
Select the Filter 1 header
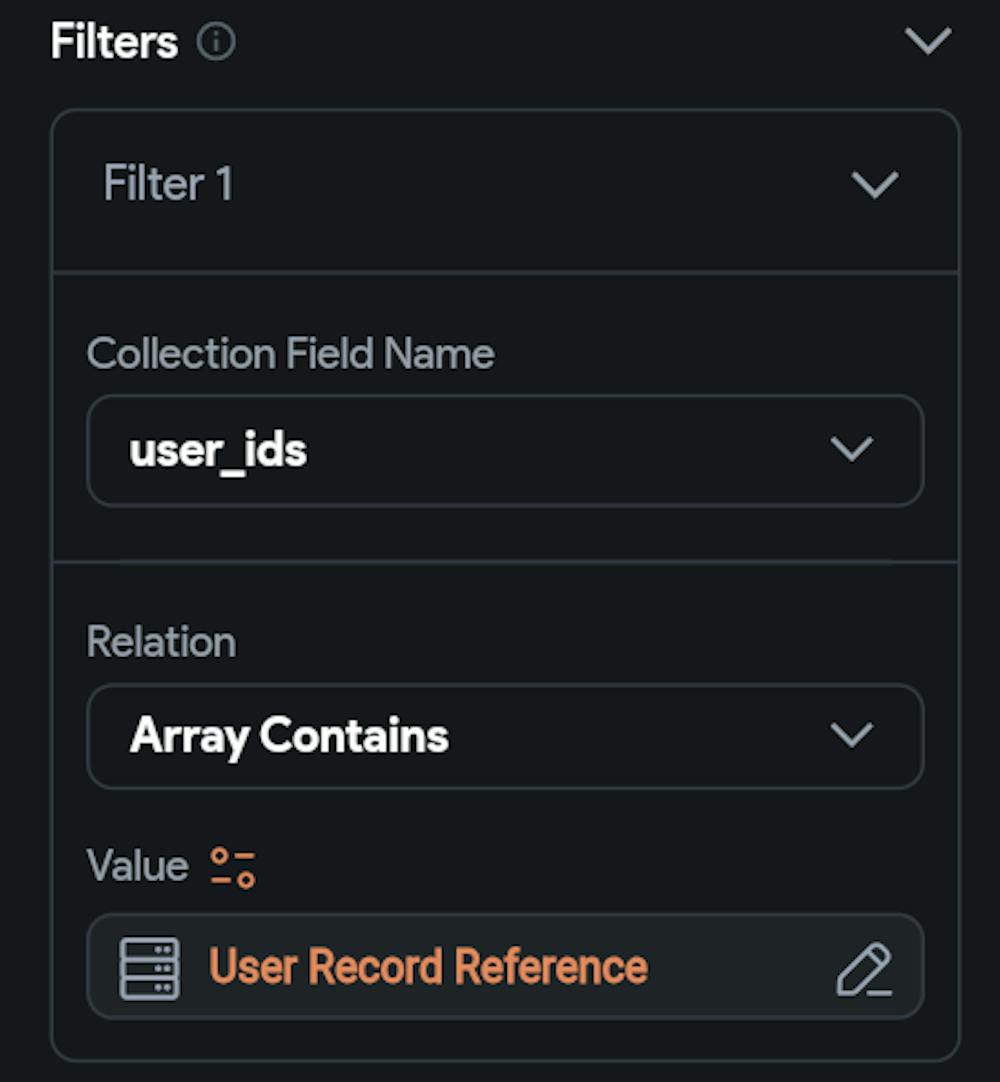167,185
